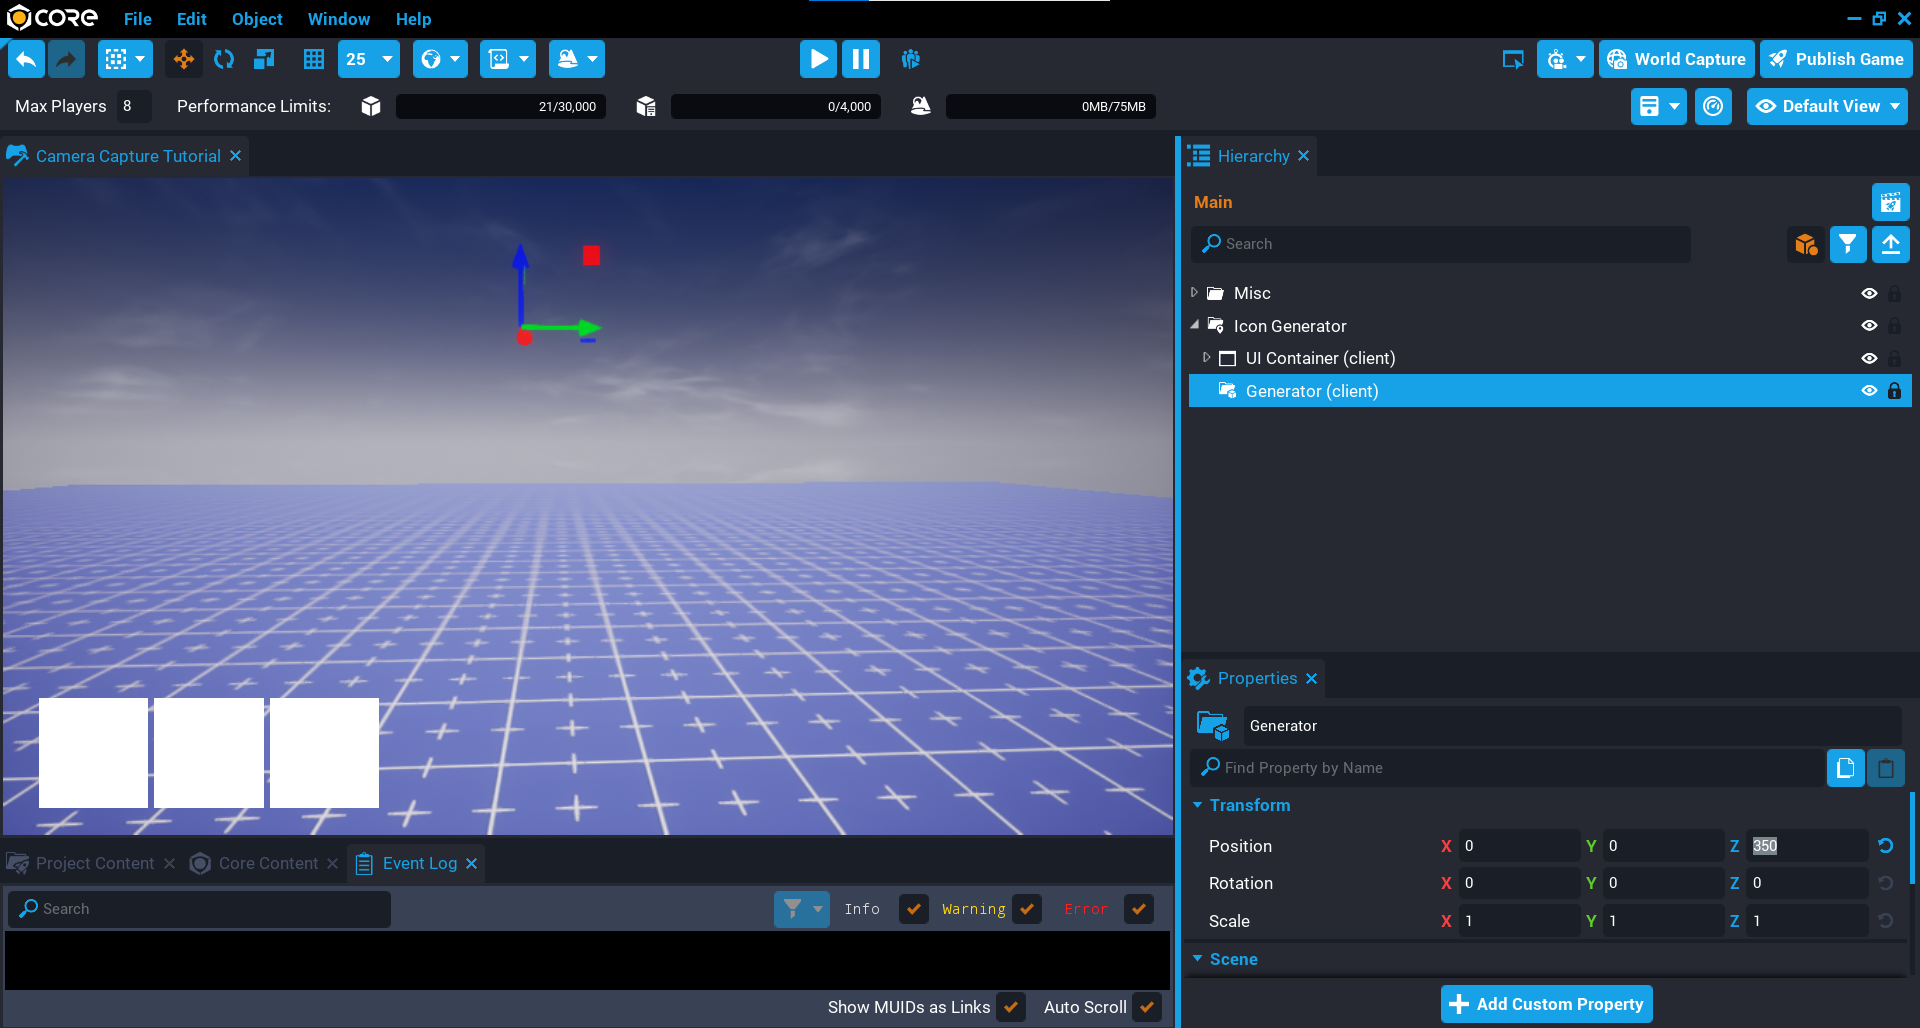This screenshot has width=1920, height=1028.
Task: Click the Undo arrow icon
Action: (27, 60)
